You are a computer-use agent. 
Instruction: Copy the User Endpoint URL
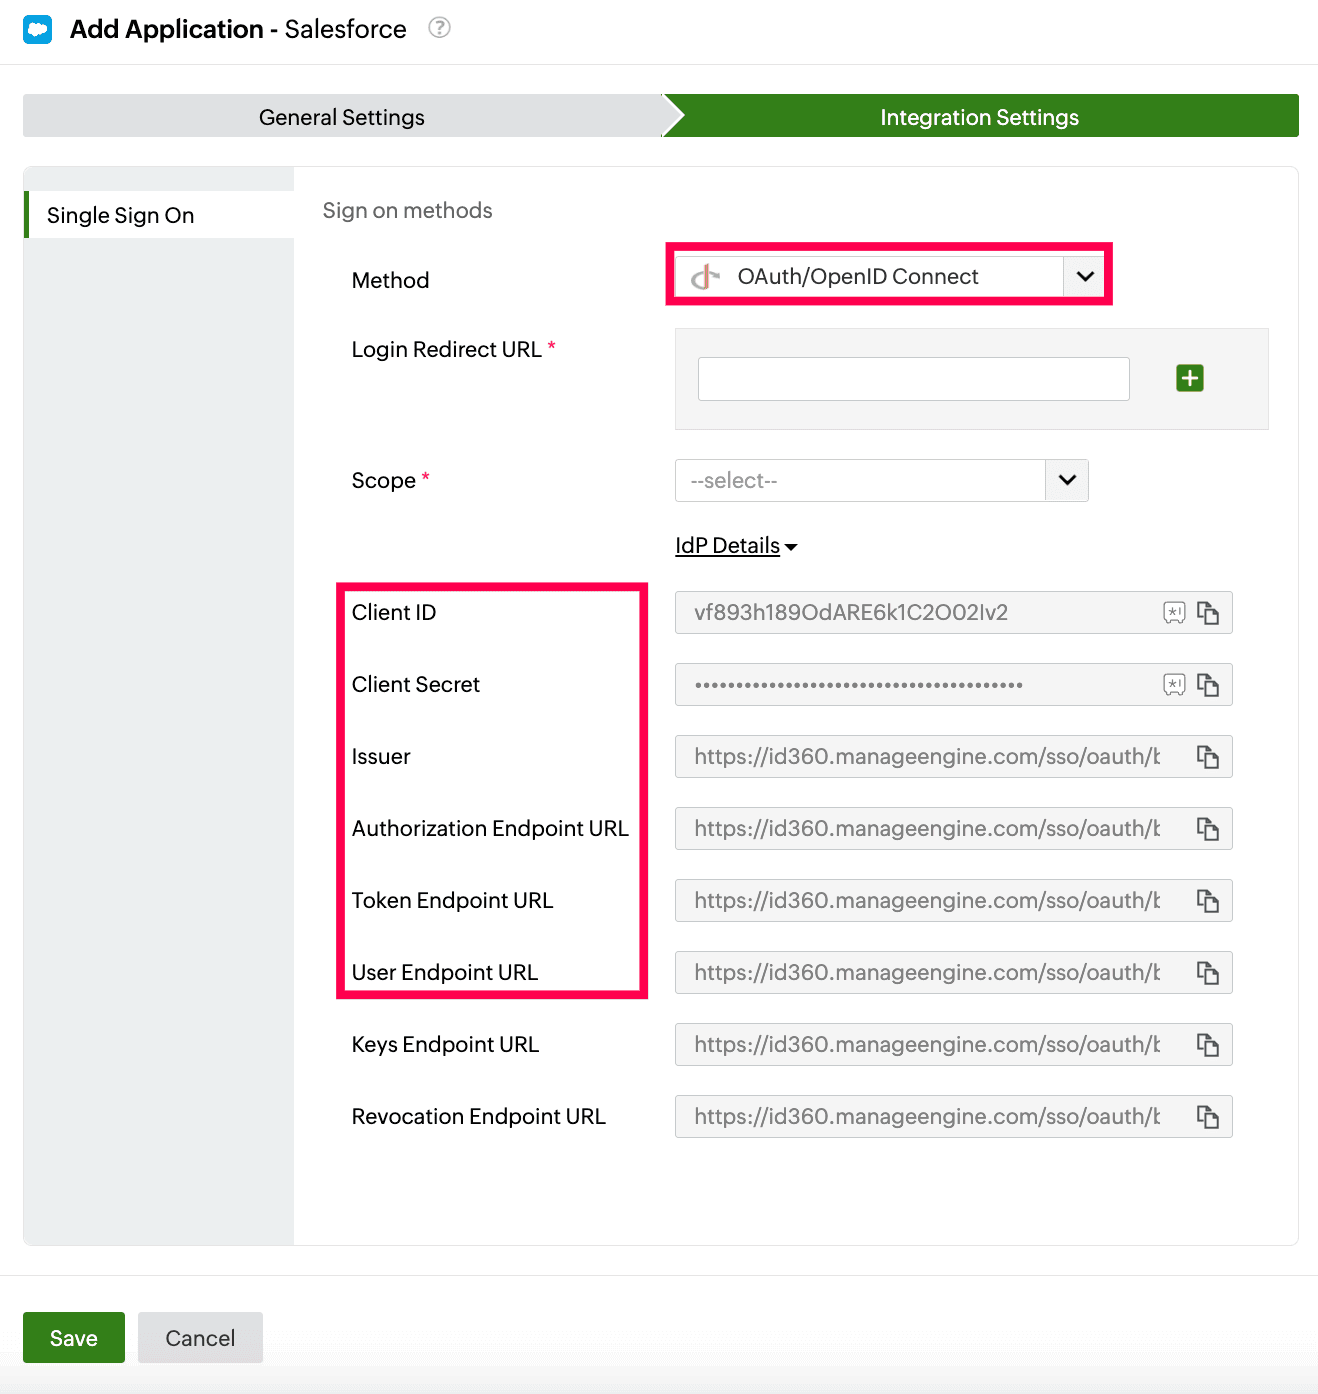point(1208,973)
